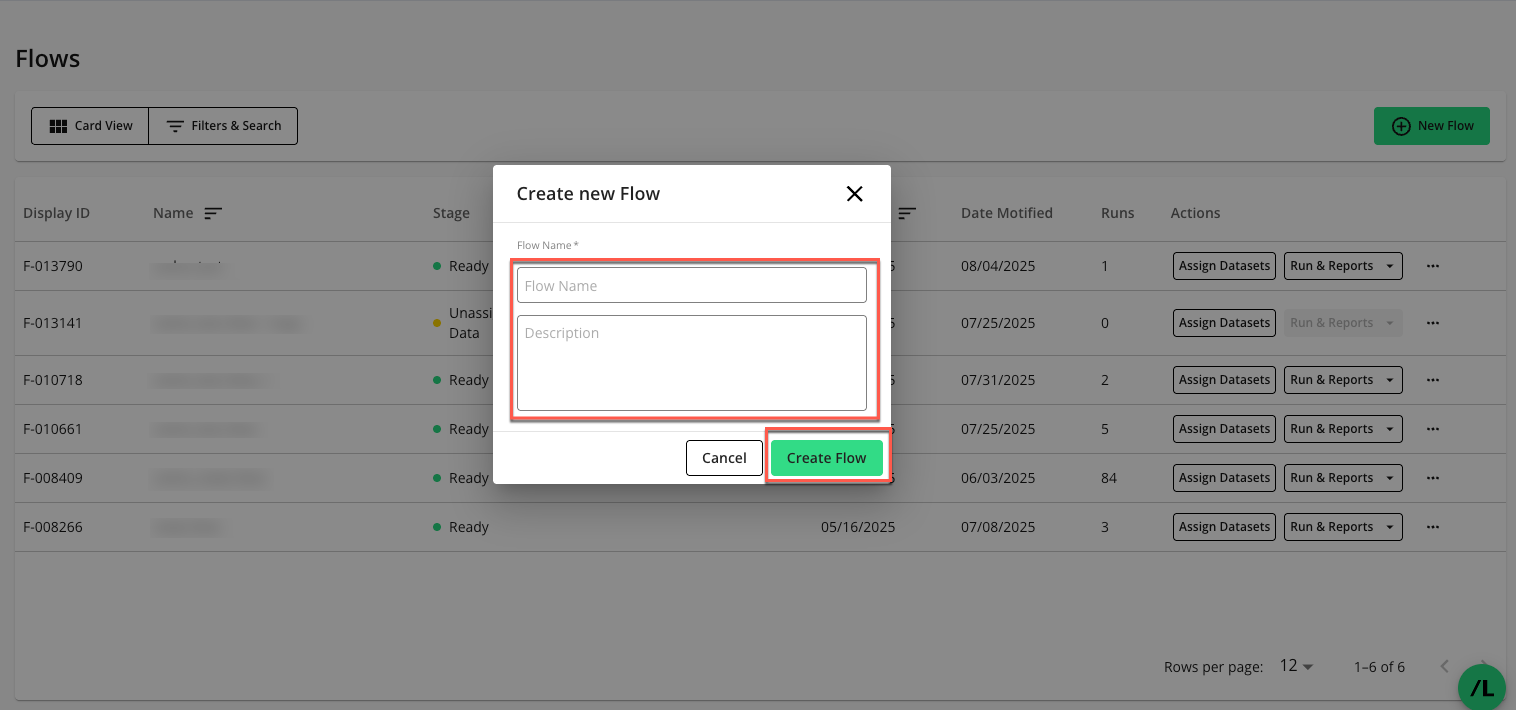Dismiss the dialog via the X

tap(854, 193)
